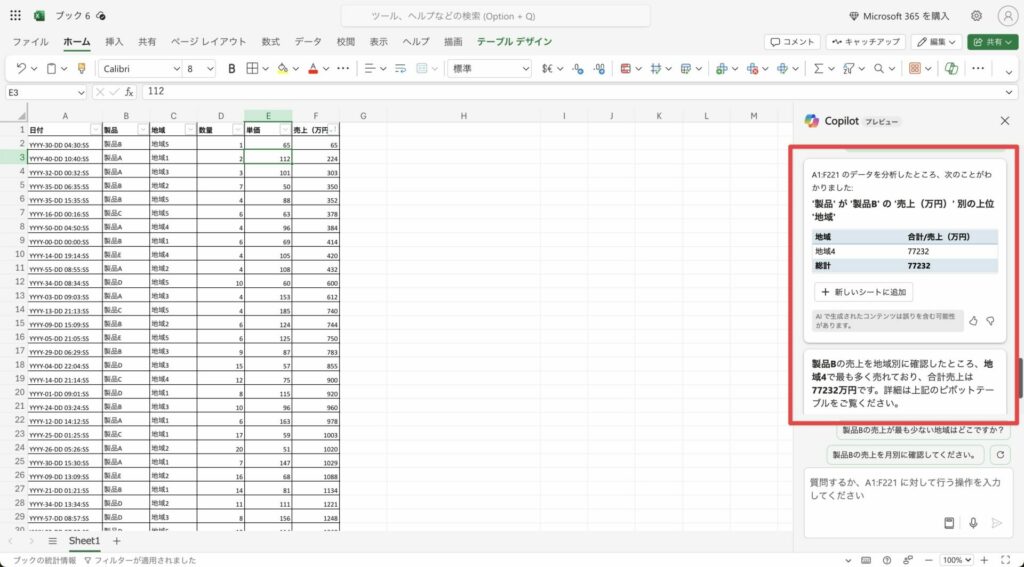Viewport: 1024px width, 567px height.
Task: Open Copilot prompt guide icon
Action: tap(949, 523)
